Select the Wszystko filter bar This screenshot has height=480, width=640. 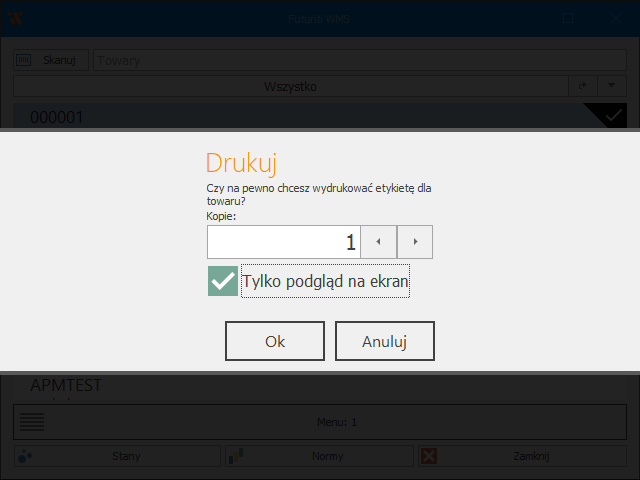click(290, 87)
